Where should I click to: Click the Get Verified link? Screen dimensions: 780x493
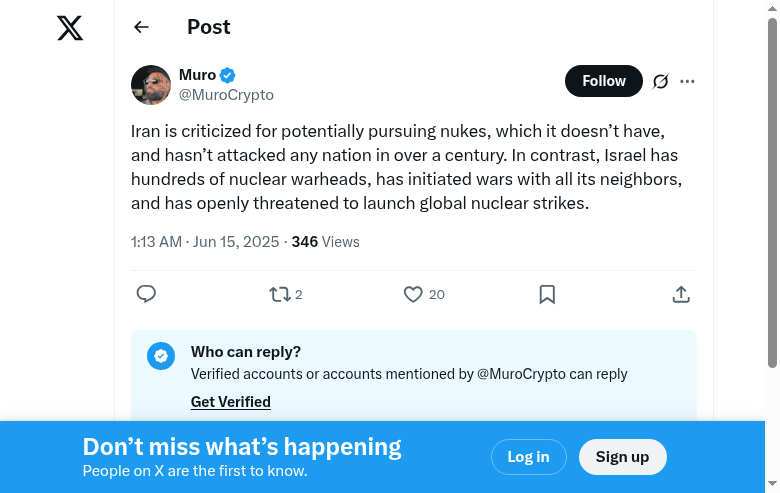click(x=231, y=402)
